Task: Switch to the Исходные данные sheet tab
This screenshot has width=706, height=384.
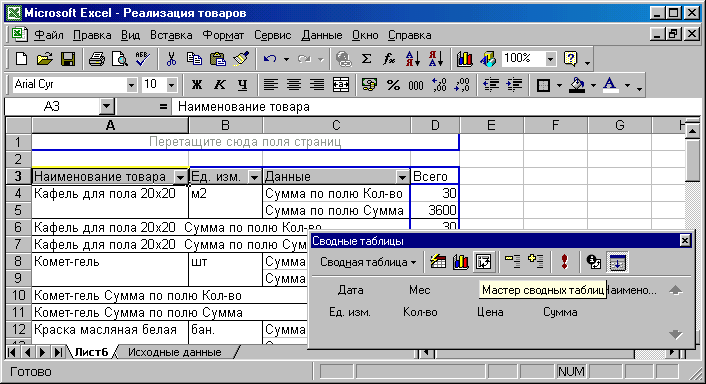Action: 175,352
